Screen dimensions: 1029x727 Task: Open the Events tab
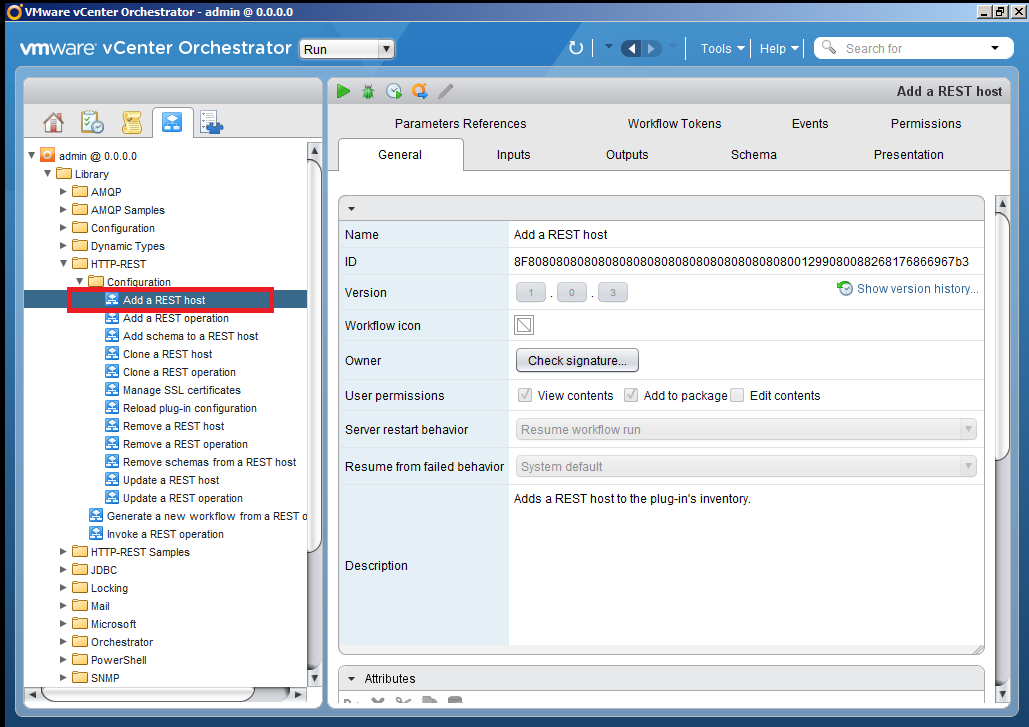[x=810, y=123]
